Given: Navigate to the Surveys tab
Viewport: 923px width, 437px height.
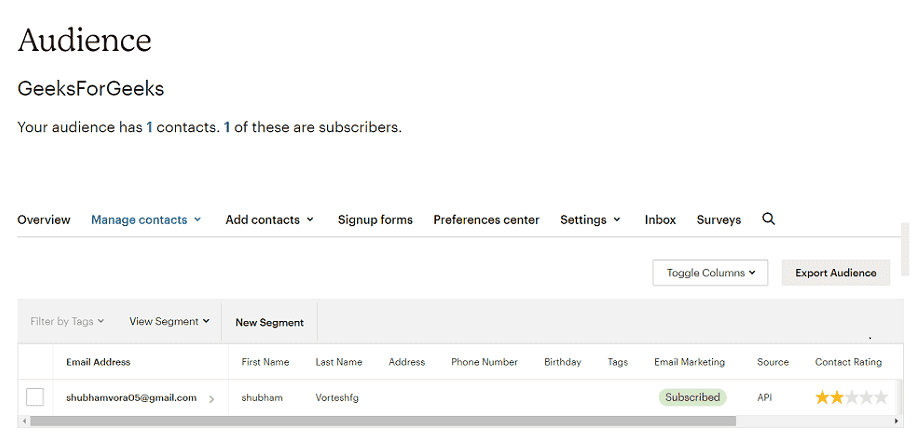Looking at the screenshot, I should (719, 220).
